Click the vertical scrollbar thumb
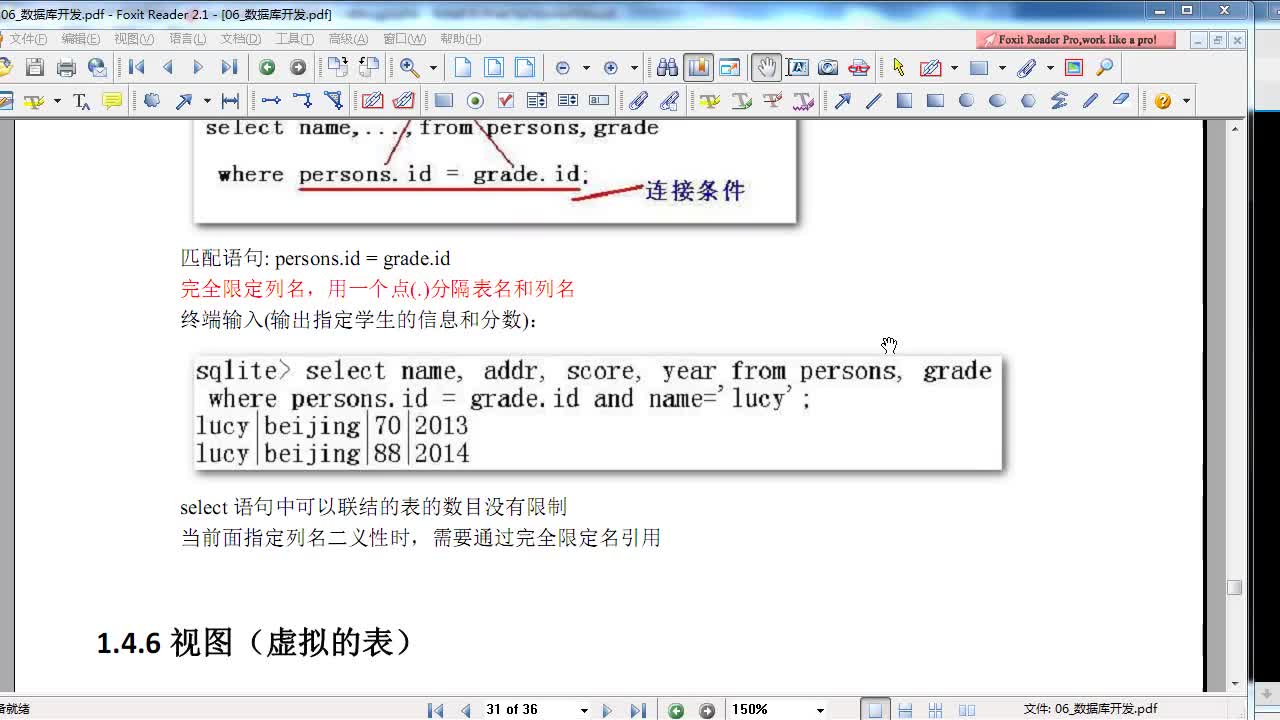 point(1234,587)
